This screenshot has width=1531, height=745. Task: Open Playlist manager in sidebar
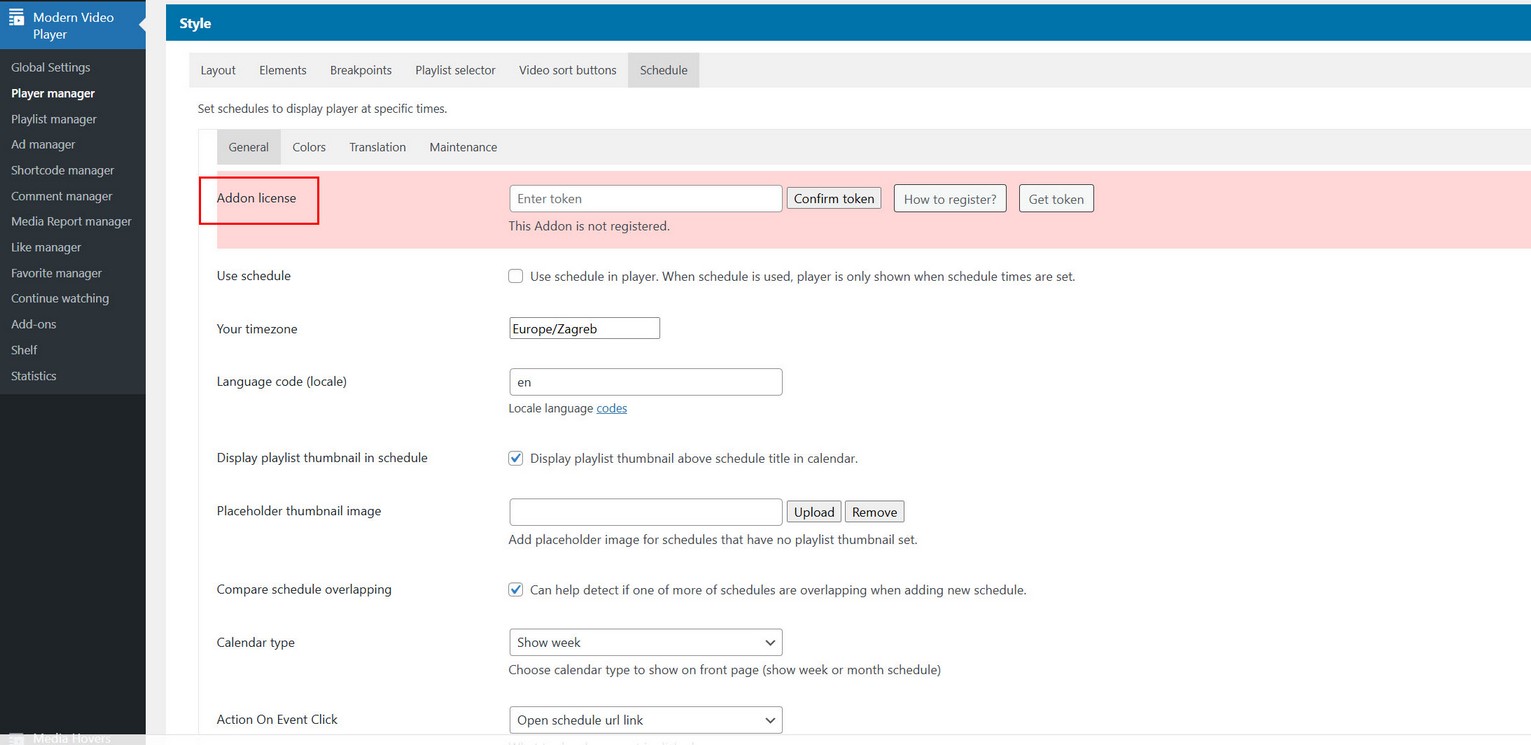[x=54, y=119]
